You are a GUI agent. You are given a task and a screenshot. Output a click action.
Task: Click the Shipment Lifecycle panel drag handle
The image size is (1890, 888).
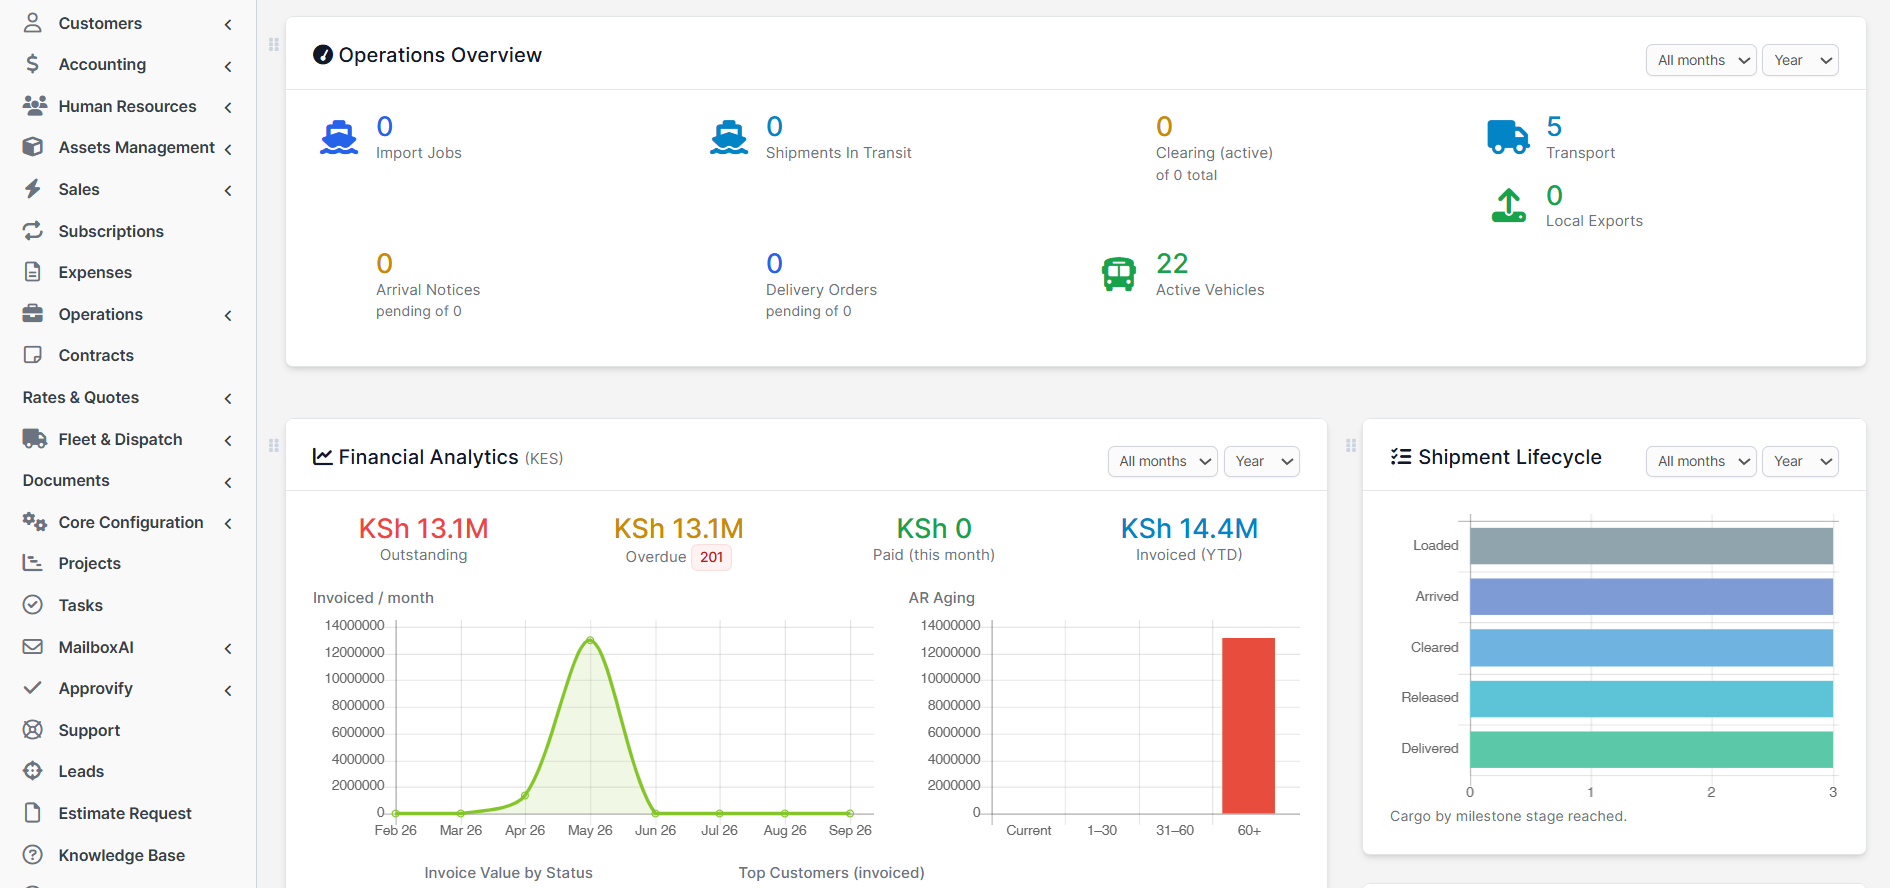click(x=1351, y=446)
